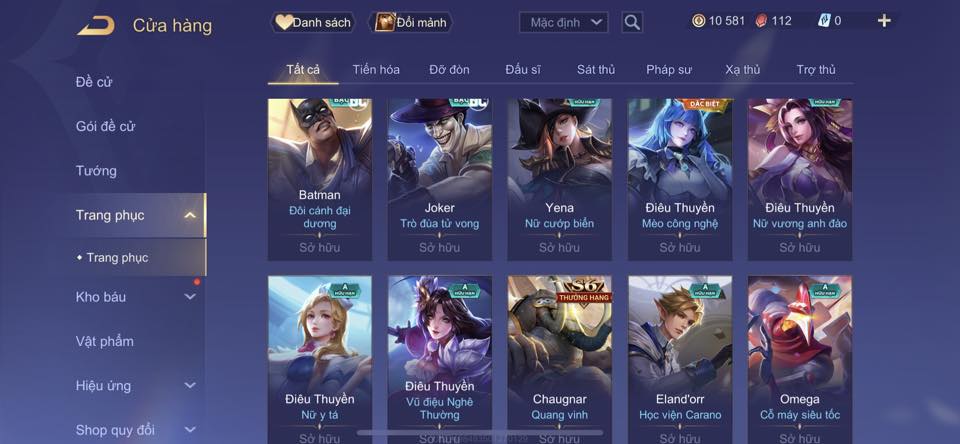Open Đổi mảnh fragment exchange chest
The width and height of the screenshot is (960, 444).
411,23
